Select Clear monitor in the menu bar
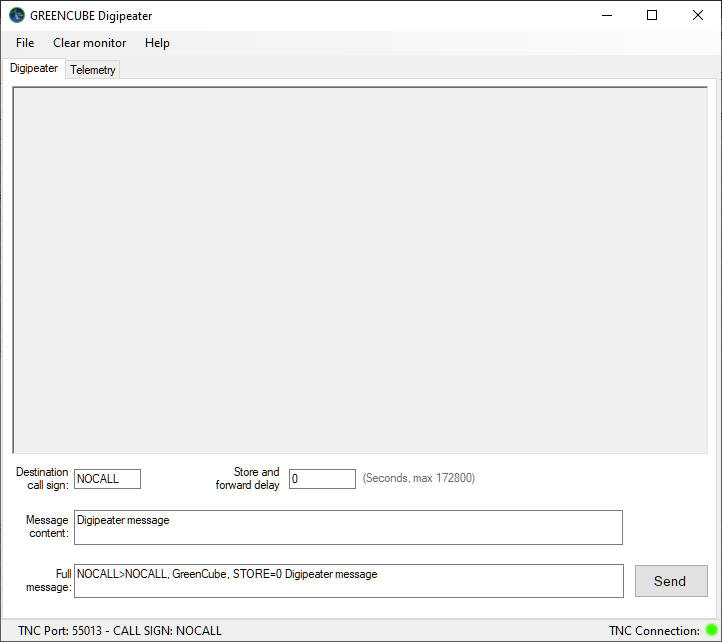 (x=90, y=43)
